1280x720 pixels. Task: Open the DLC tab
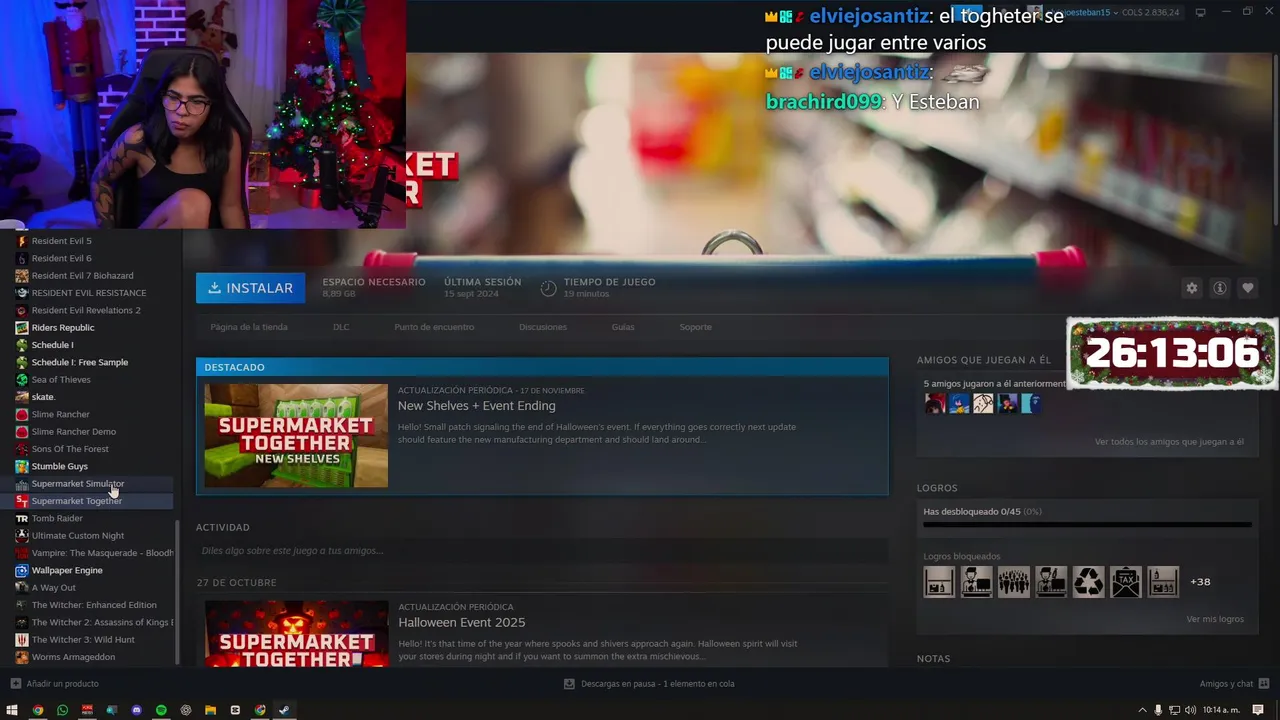341,327
